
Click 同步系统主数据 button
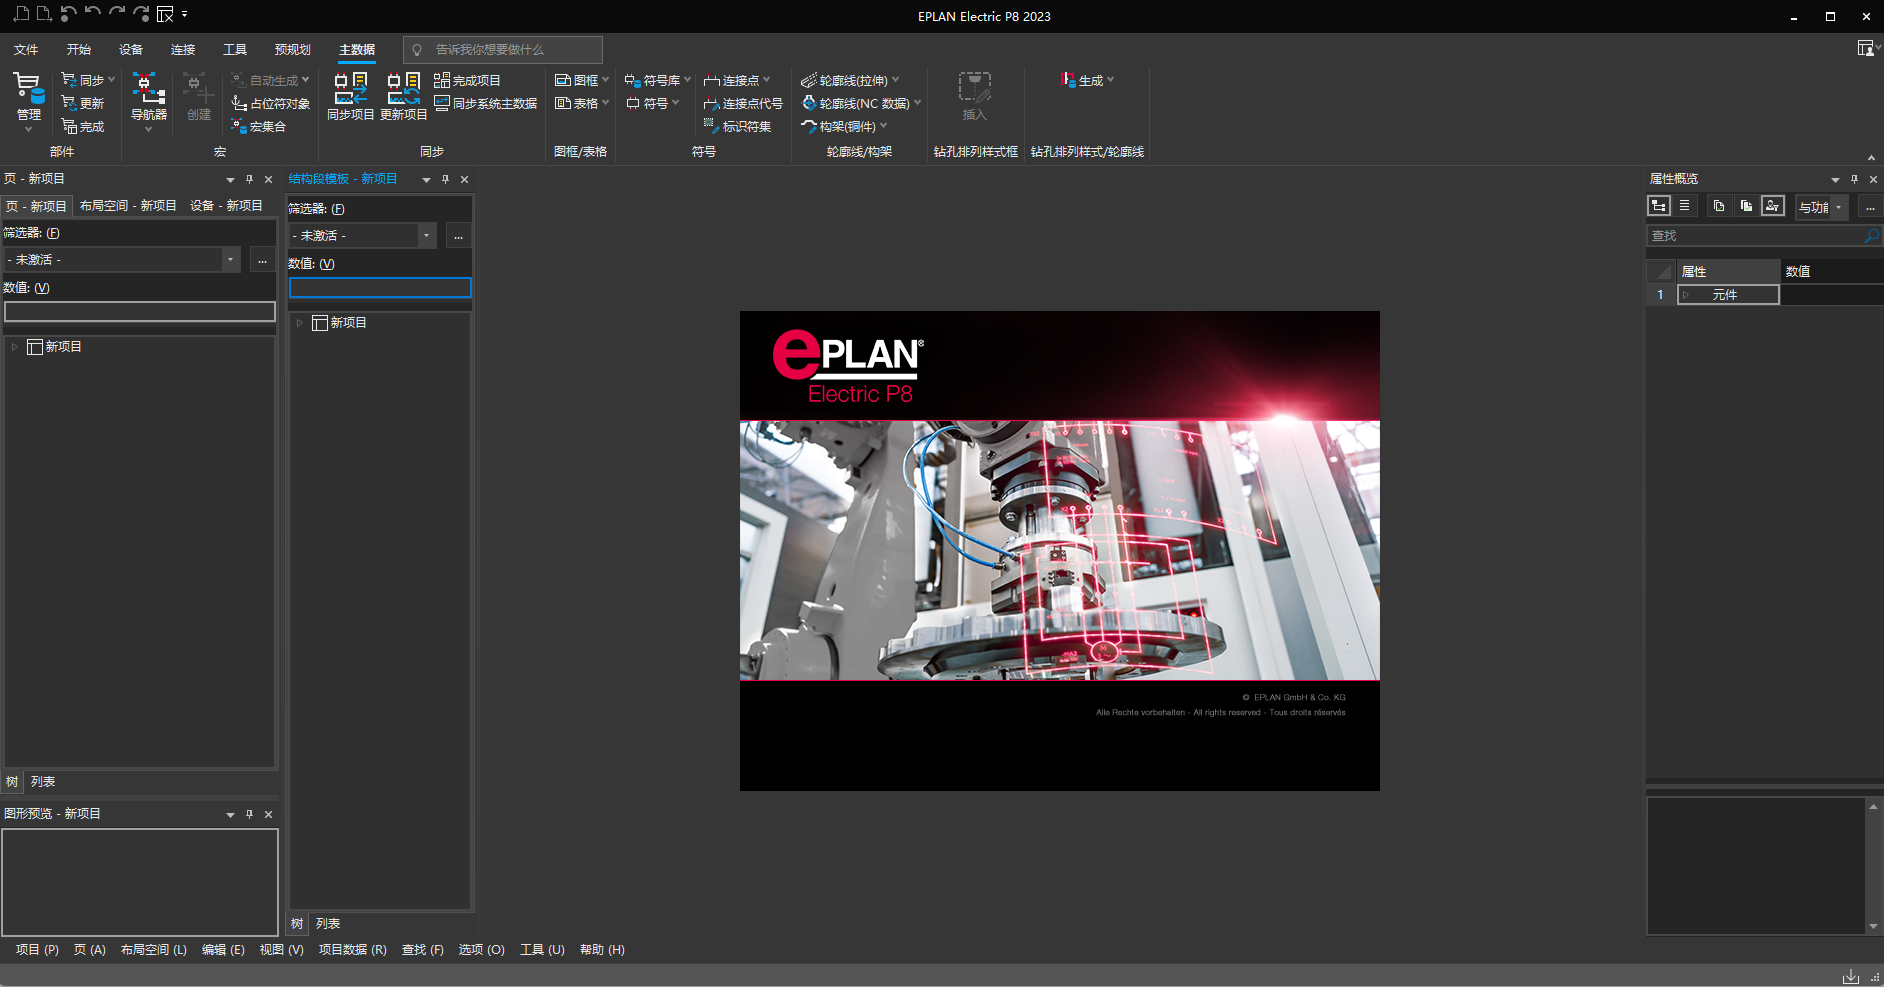[x=486, y=103]
